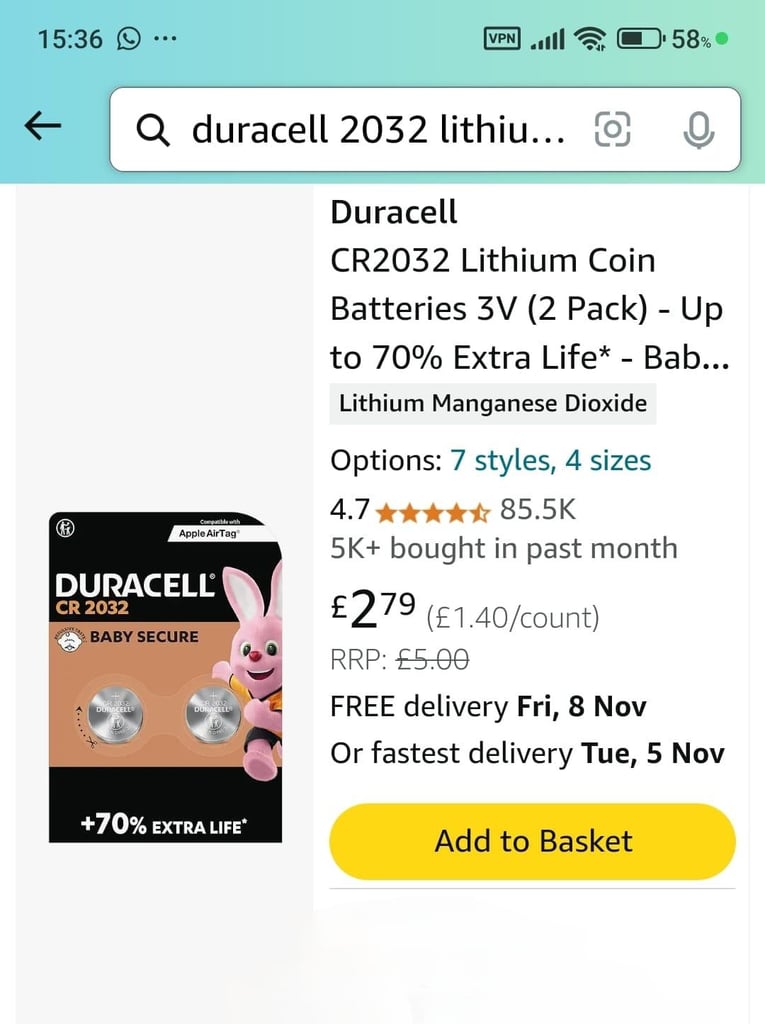Open camera lens visual search
This screenshot has width=765, height=1024.
[613, 129]
